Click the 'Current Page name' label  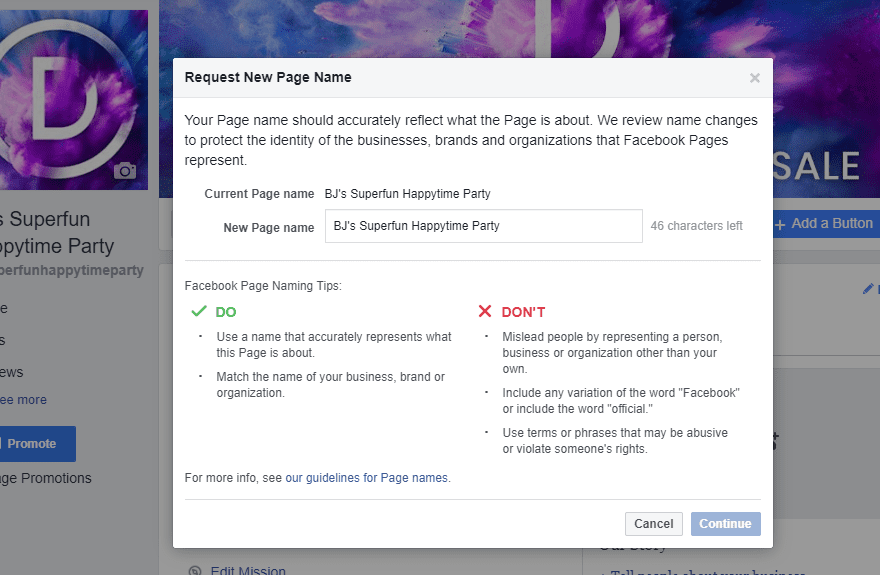[x=259, y=194]
